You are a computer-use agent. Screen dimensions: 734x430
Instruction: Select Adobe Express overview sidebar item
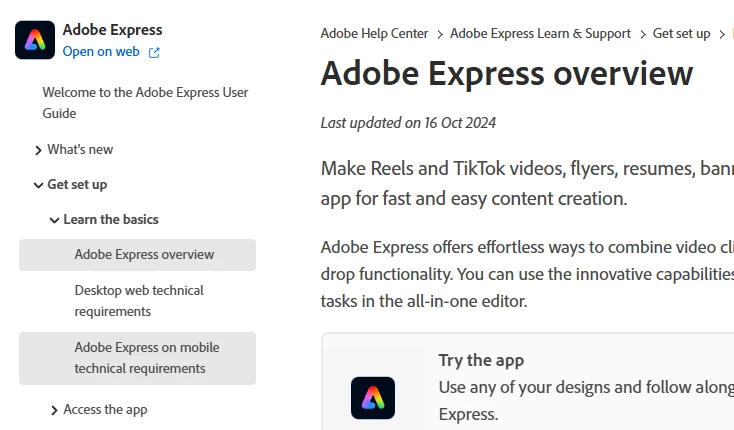coord(137,255)
